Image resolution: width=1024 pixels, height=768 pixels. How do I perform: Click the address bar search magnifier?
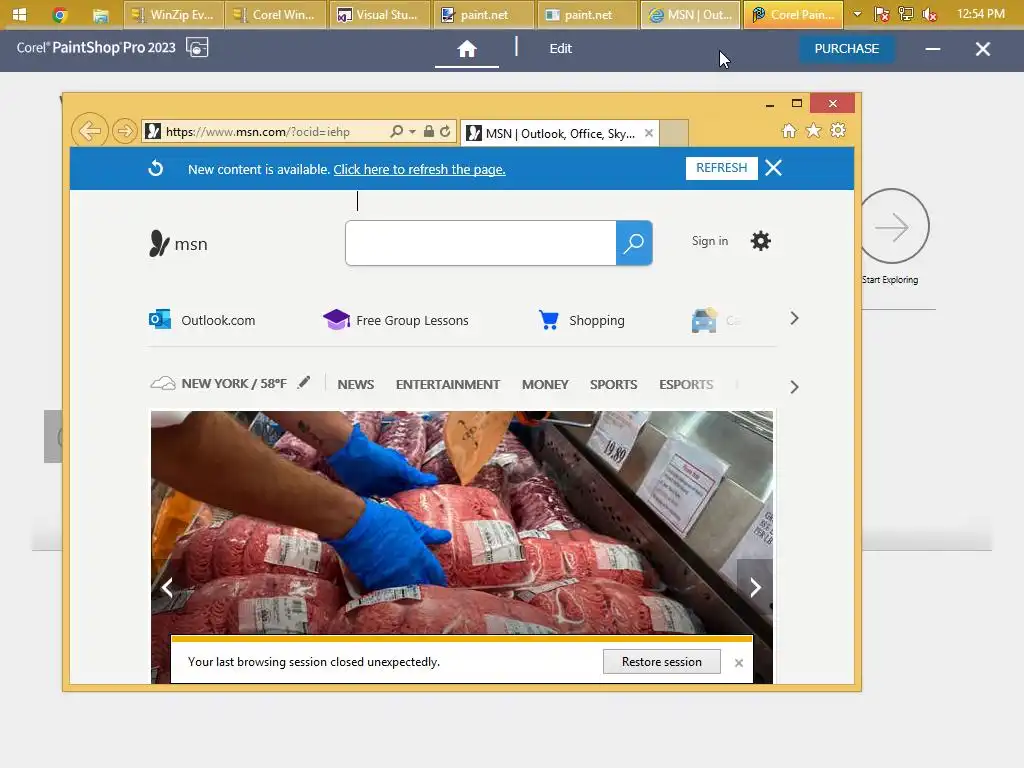pos(396,131)
